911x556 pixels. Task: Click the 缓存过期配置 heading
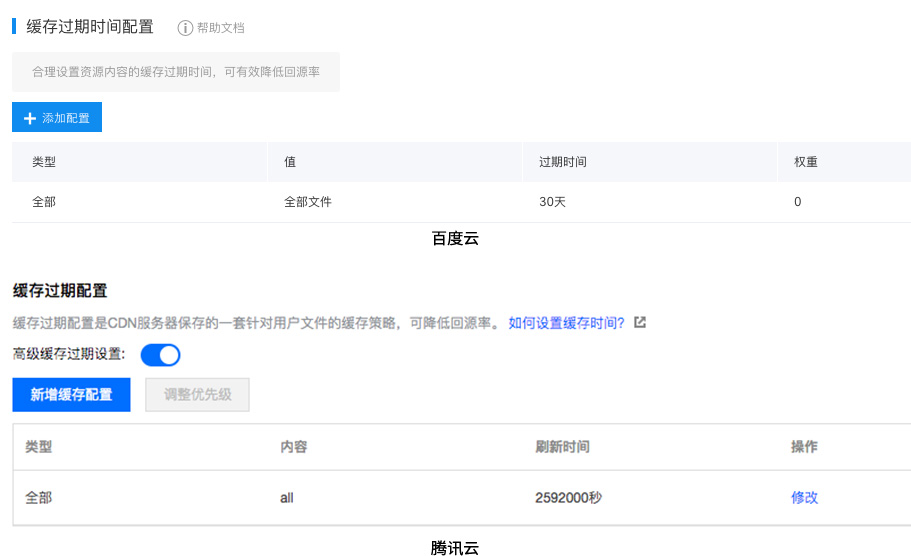60,290
